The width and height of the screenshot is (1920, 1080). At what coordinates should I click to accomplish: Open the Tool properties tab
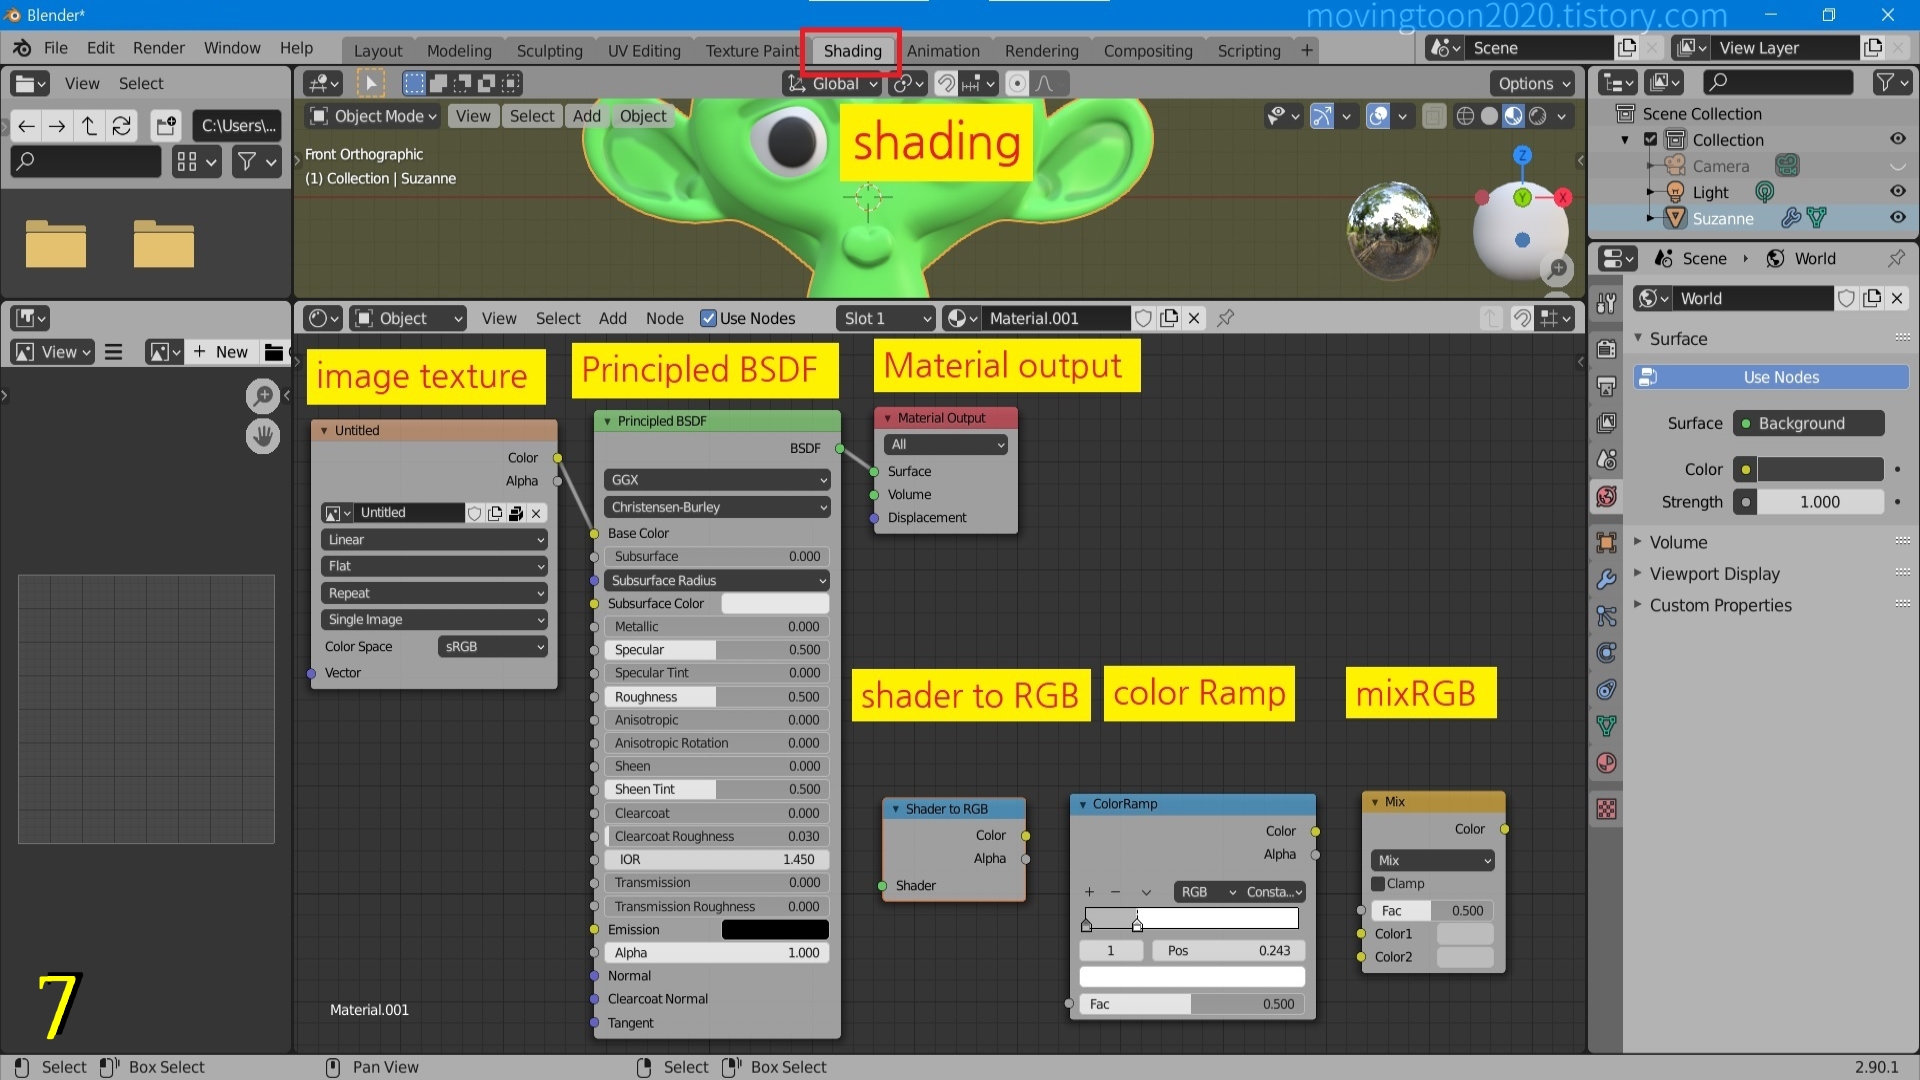pyautogui.click(x=1606, y=303)
